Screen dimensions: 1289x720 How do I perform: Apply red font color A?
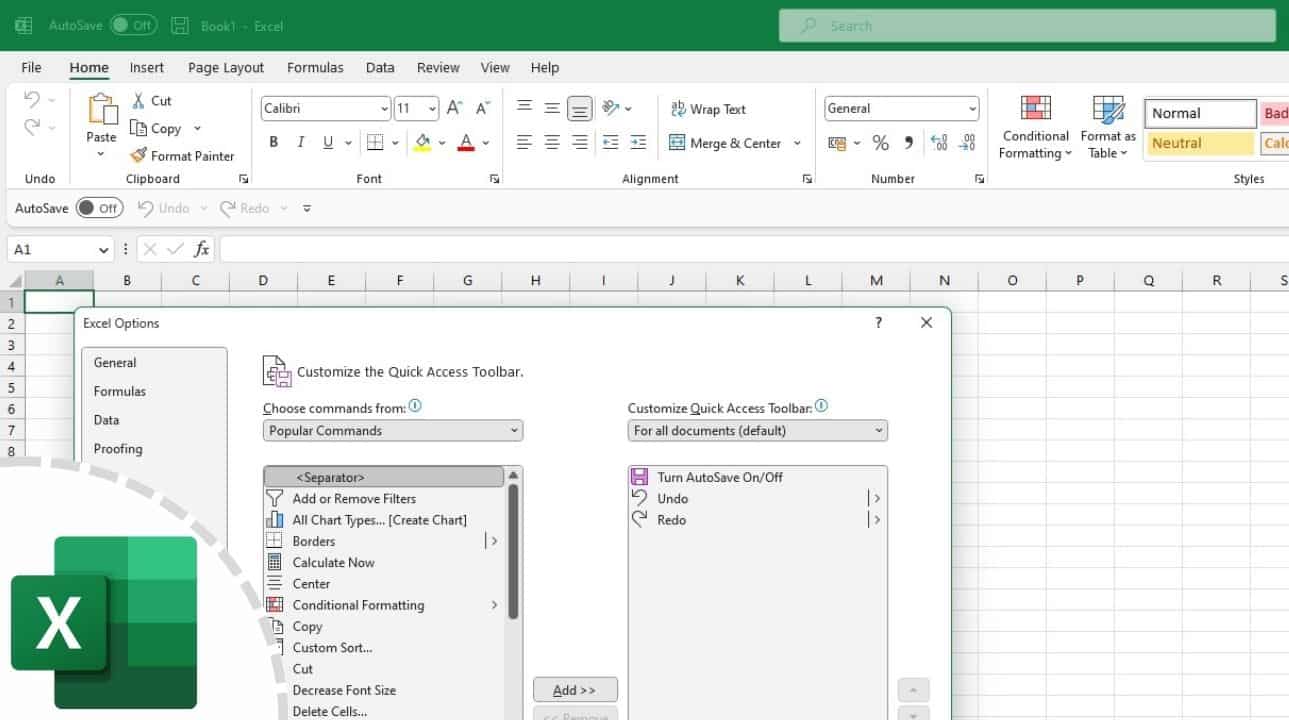465,143
